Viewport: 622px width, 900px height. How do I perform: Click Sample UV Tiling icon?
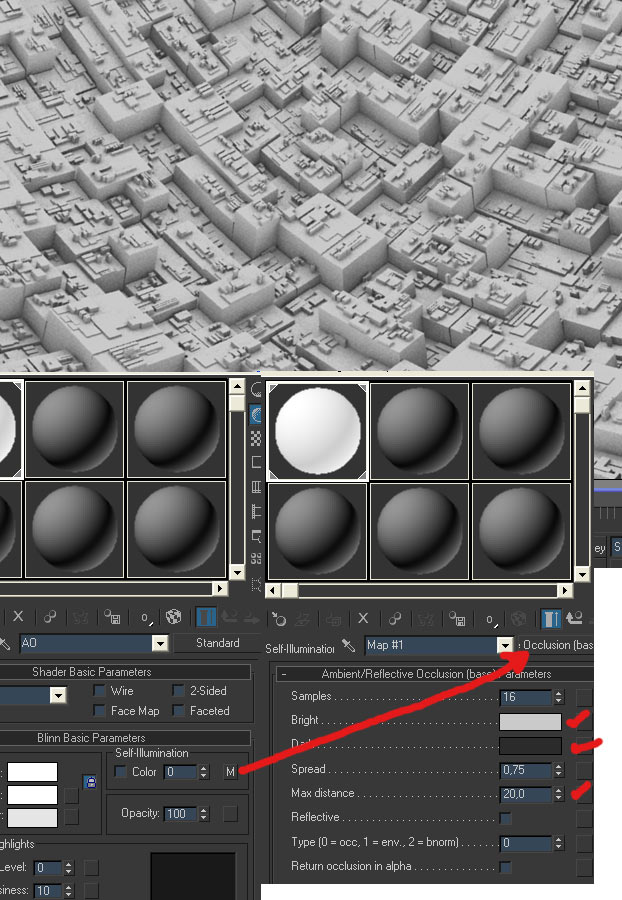[256, 463]
